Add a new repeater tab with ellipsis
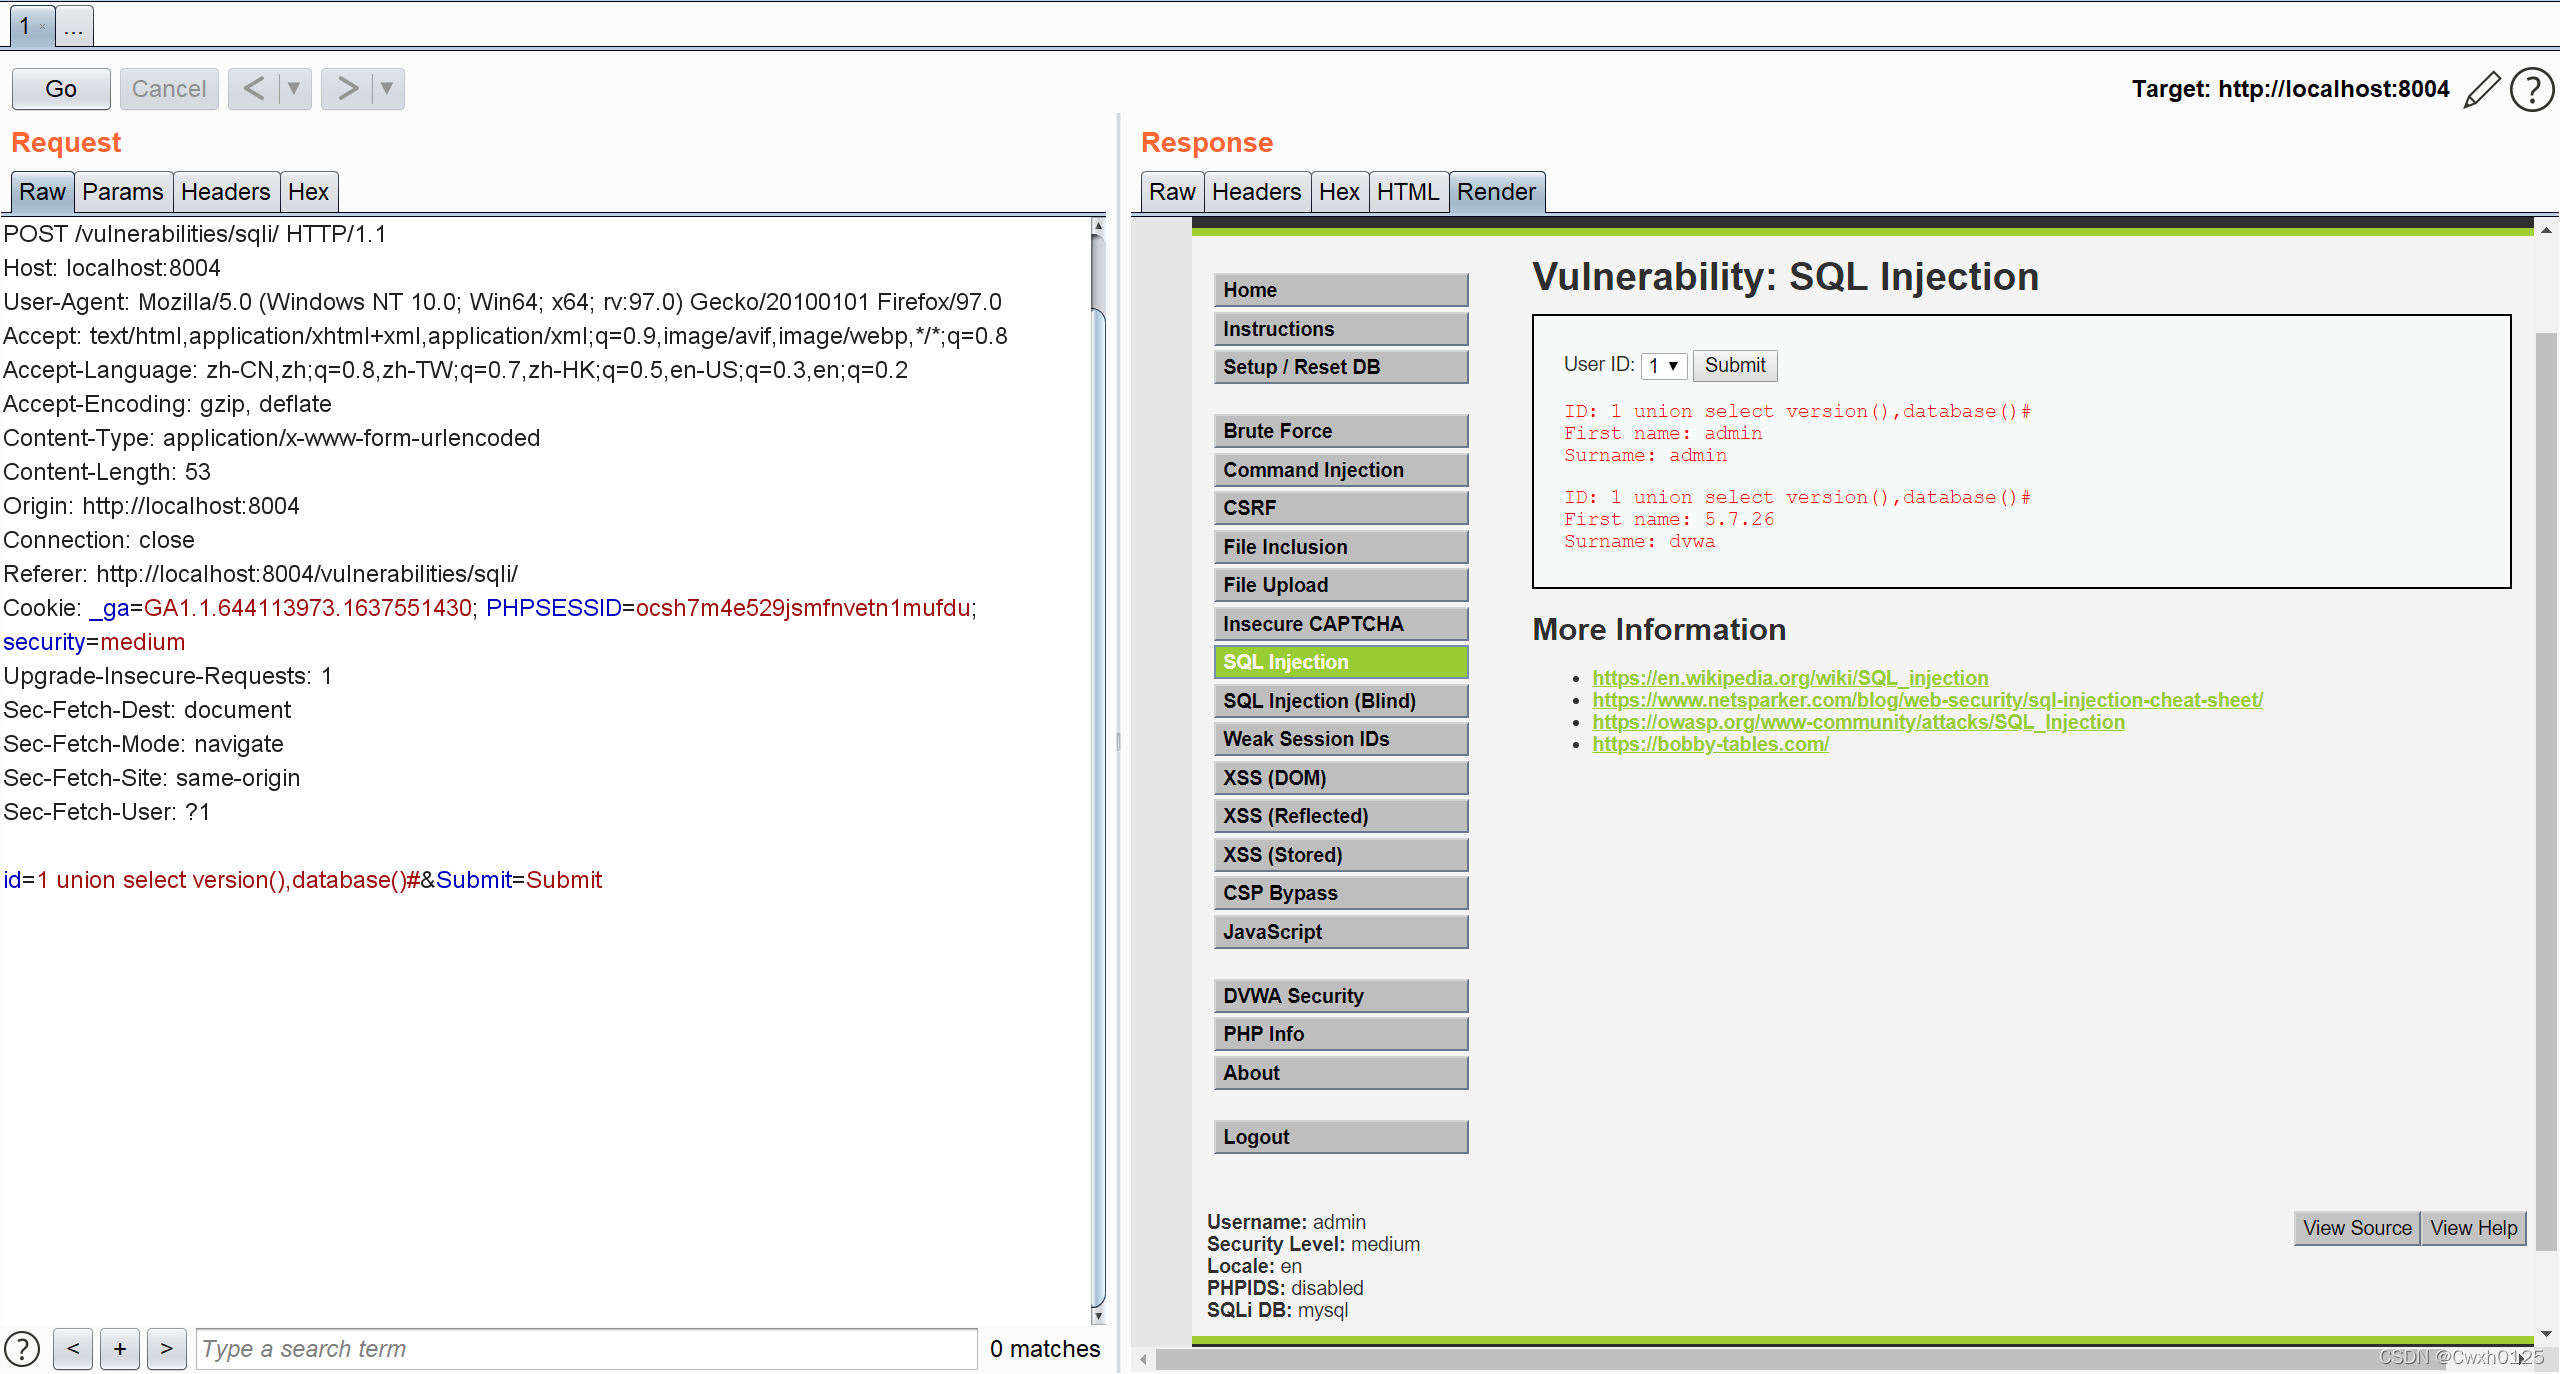The width and height of the screenshot is (2560, 1374). [x=74, y=27]
